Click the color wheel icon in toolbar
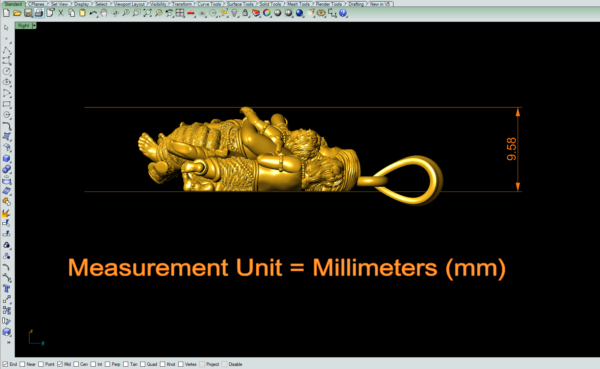Screen dimensions: 600x369 [x=267, y=13]
